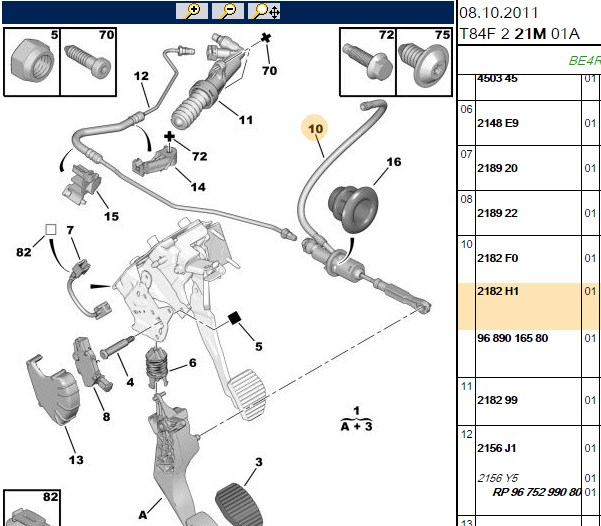Open the flange bolt thumbnail numbered 72
Image resolution: width=601 pixels, height=526 pixels.
368,62
